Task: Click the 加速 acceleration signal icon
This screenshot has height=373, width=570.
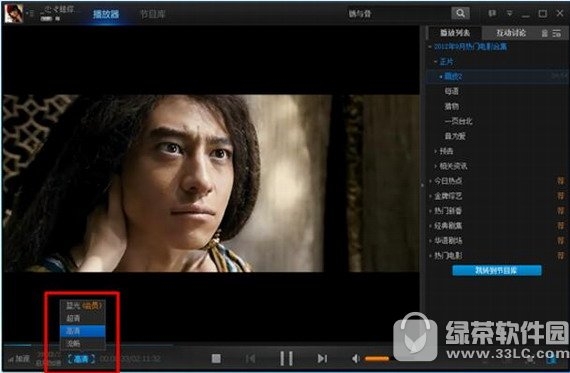Action: 11,360
